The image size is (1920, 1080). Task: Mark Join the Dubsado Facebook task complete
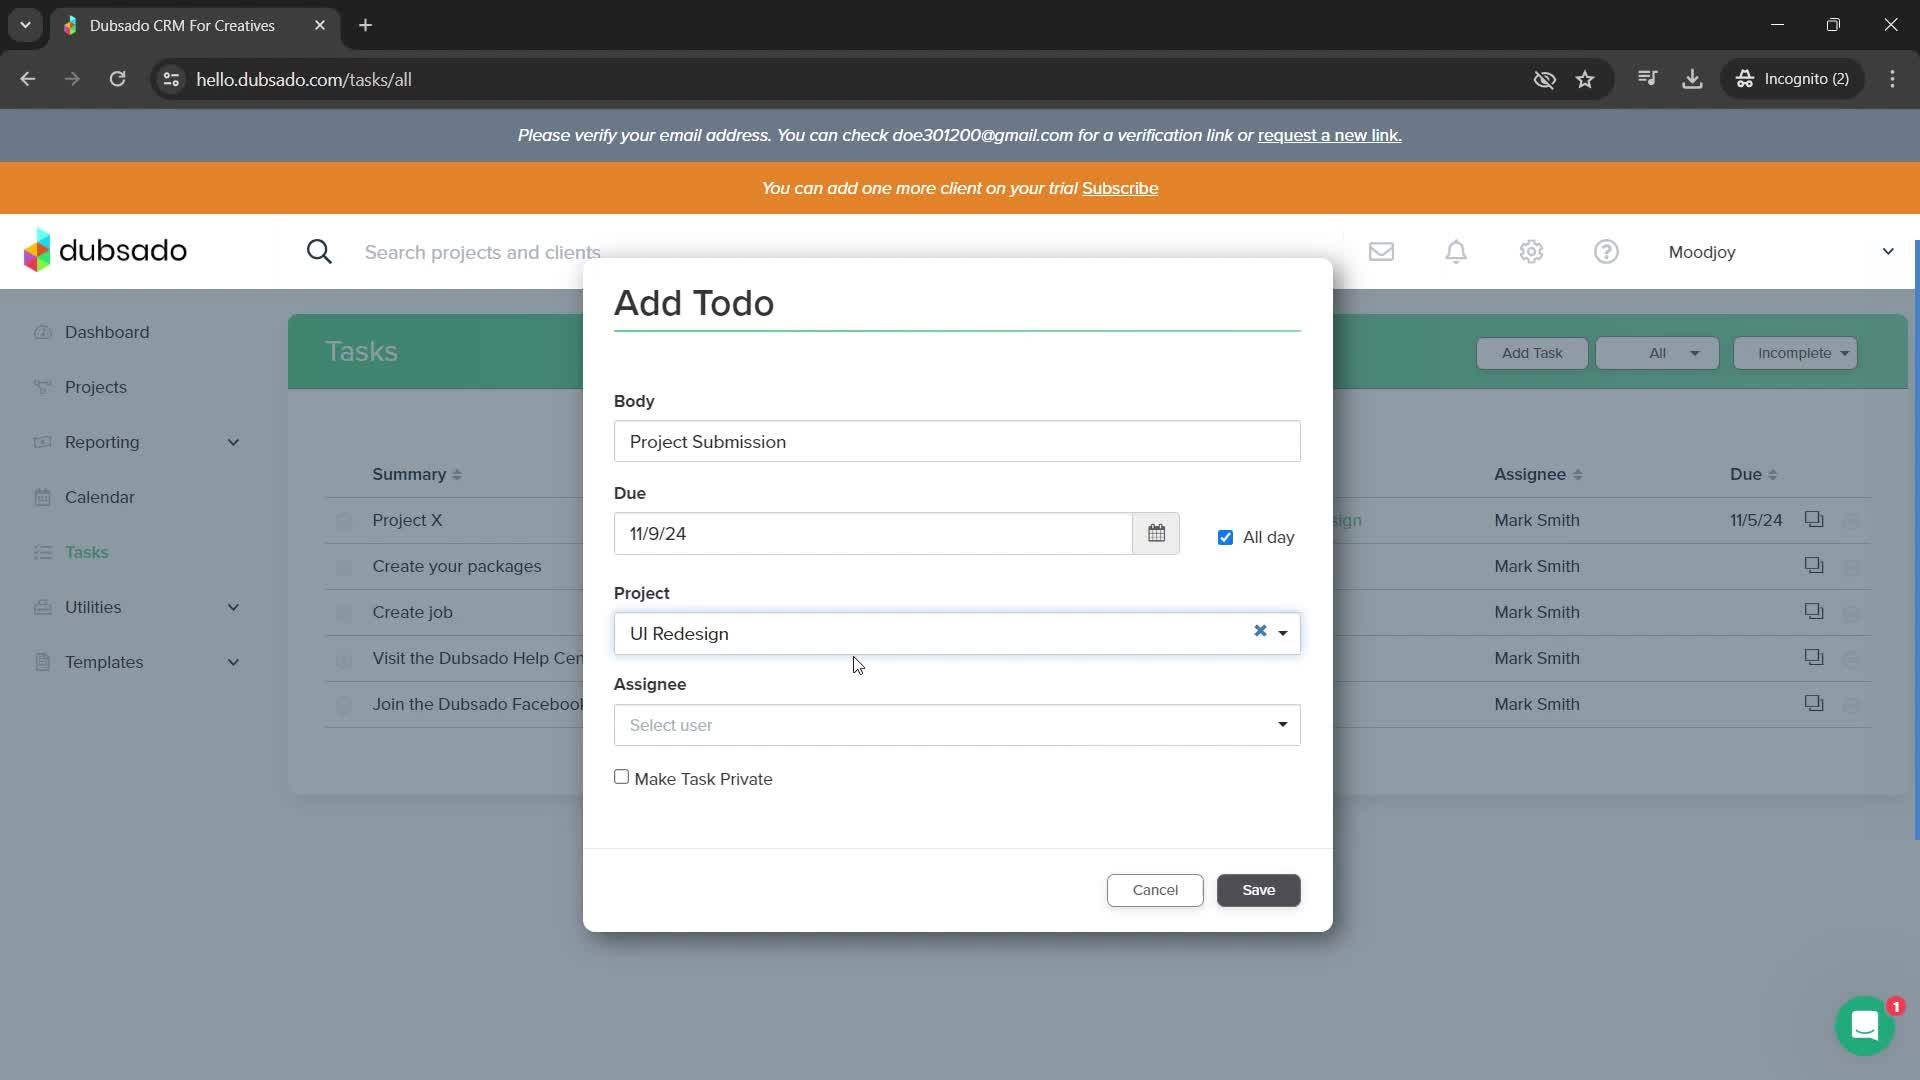coord(344,705)
